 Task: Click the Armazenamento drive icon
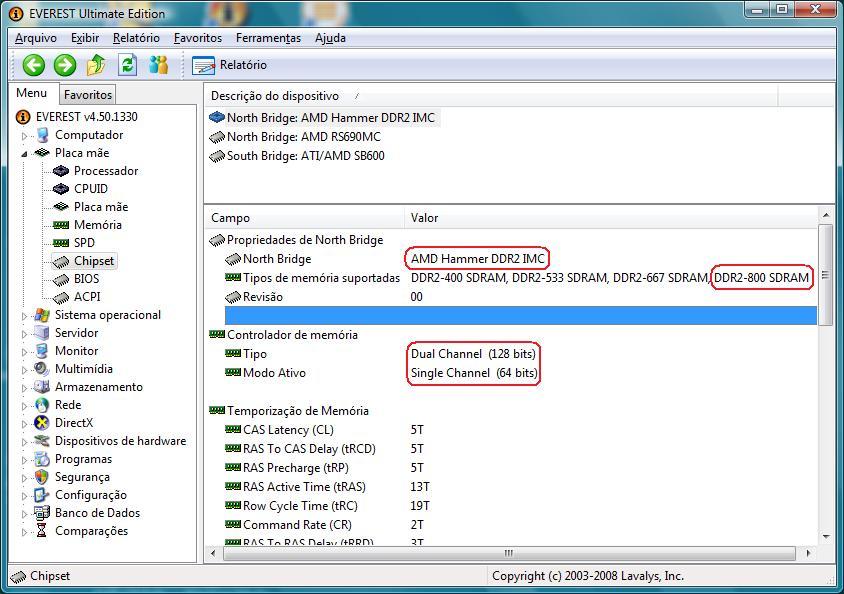pyautogui.click(x=42, y=387)
